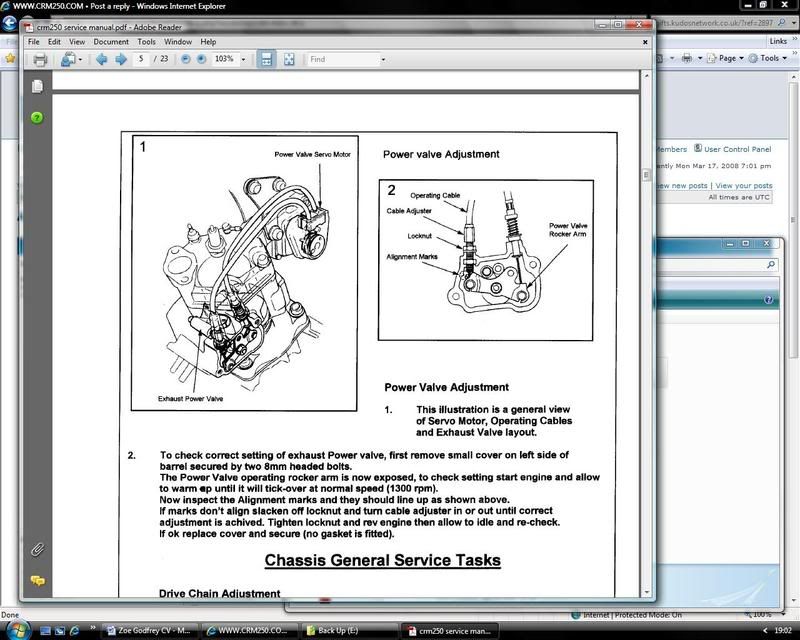Zoom in with the plus button
800x640 pixels.
(x=202, y=59)
